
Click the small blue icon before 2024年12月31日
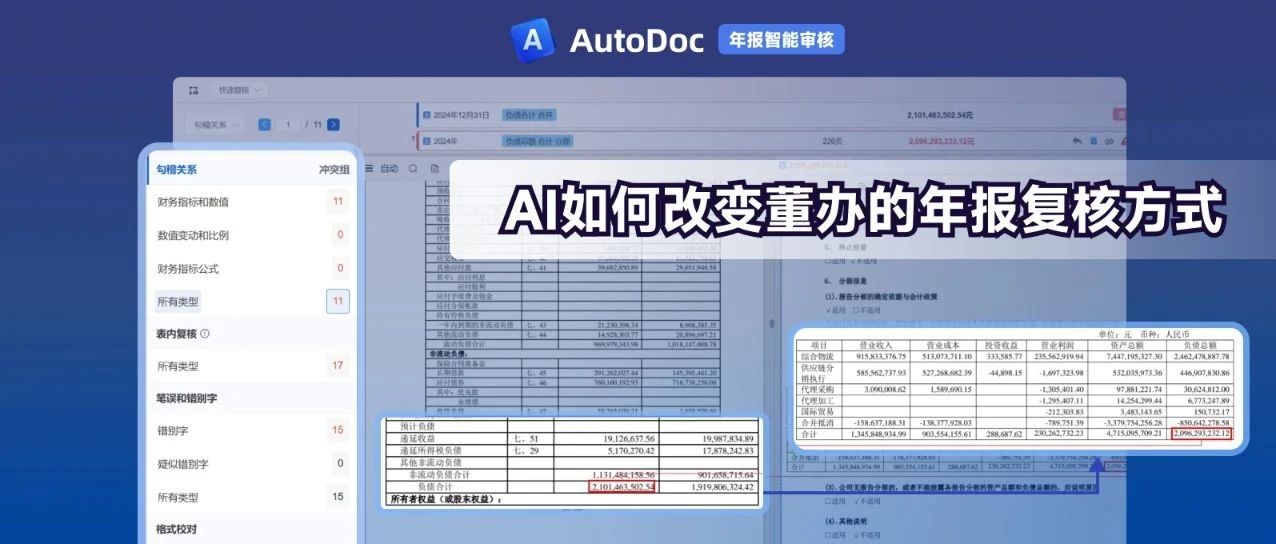[x=427, y=116]
